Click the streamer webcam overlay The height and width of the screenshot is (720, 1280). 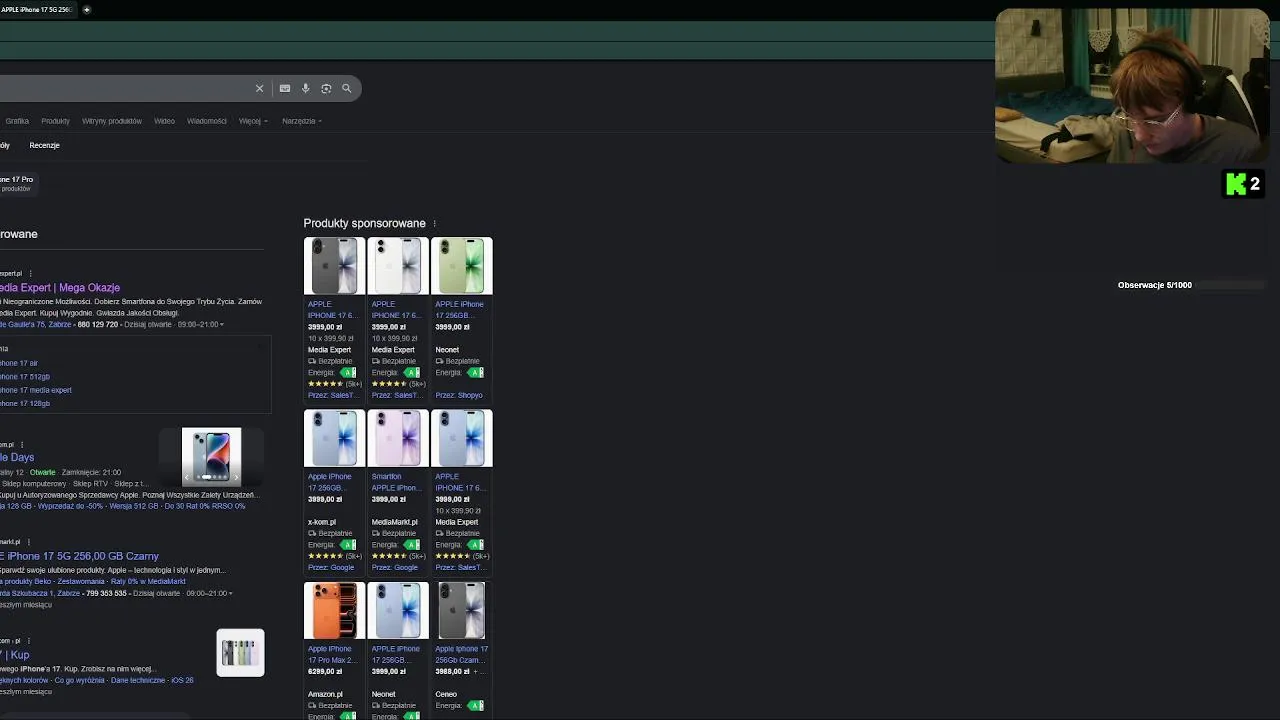tap(1132, 86)
